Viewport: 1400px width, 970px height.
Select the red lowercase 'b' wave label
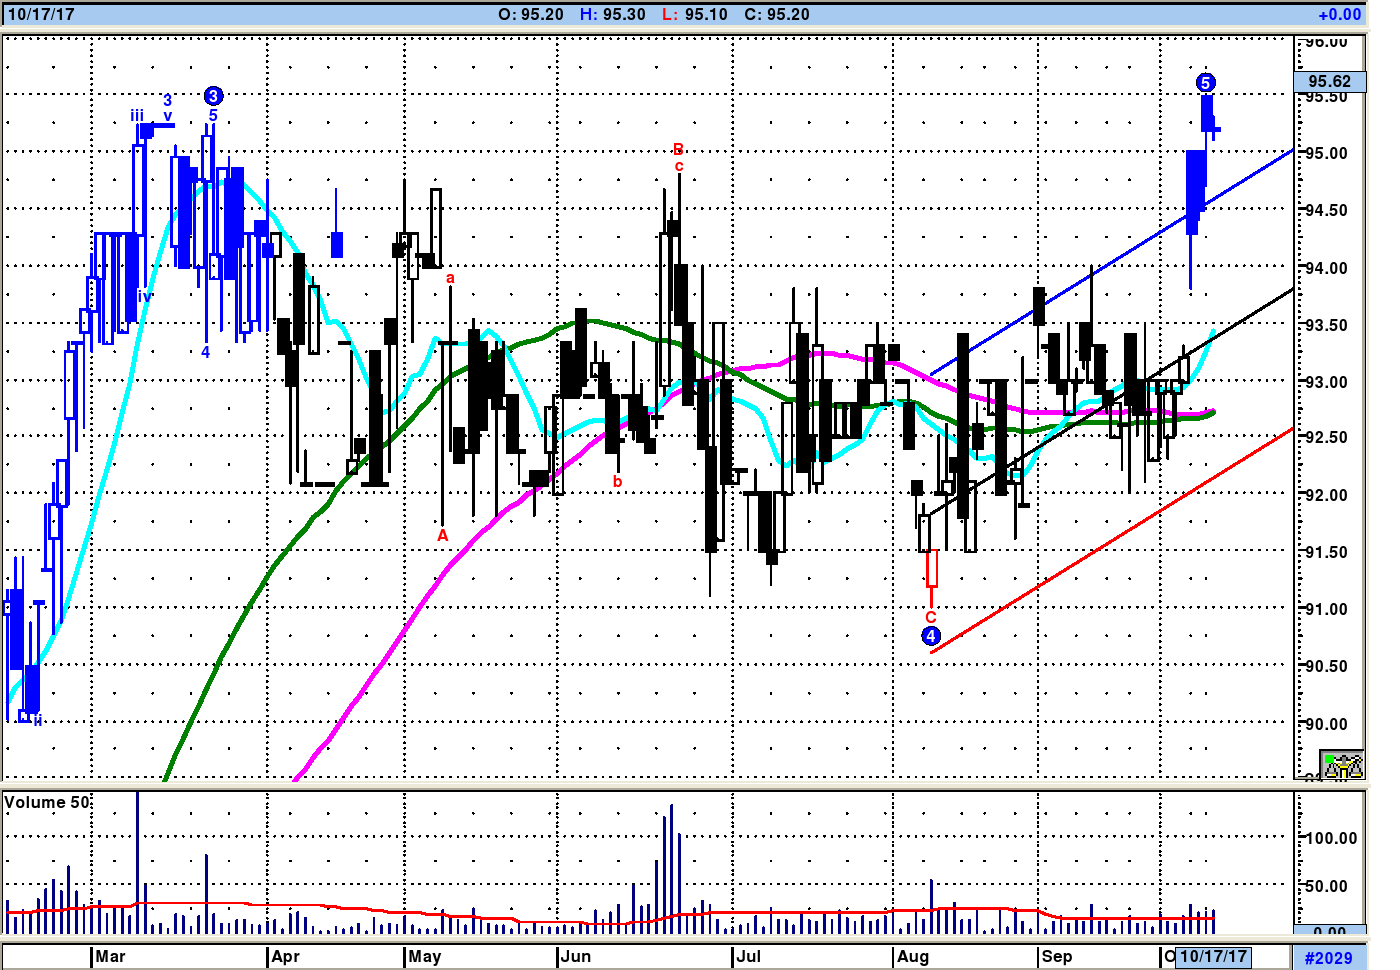tap(618, 482)
